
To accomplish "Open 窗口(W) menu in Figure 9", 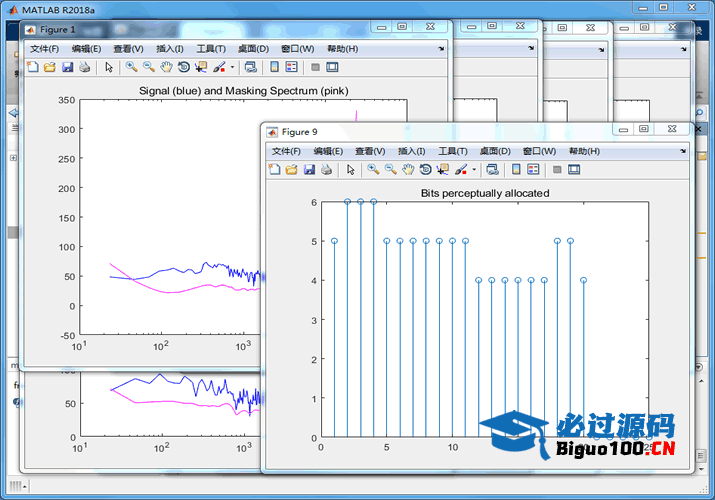I will [x=539, y=151].
